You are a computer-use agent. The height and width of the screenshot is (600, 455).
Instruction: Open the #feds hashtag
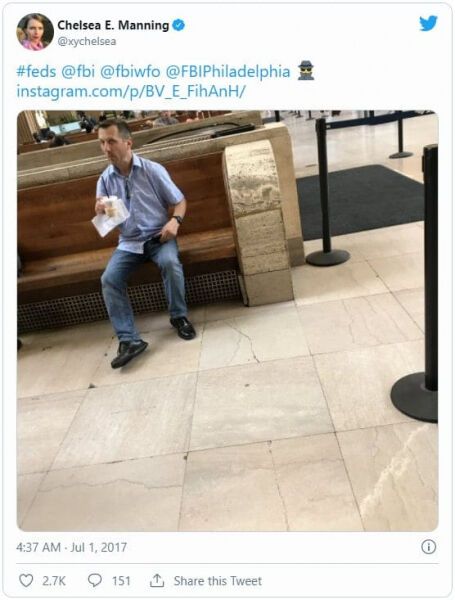(36, 72)
